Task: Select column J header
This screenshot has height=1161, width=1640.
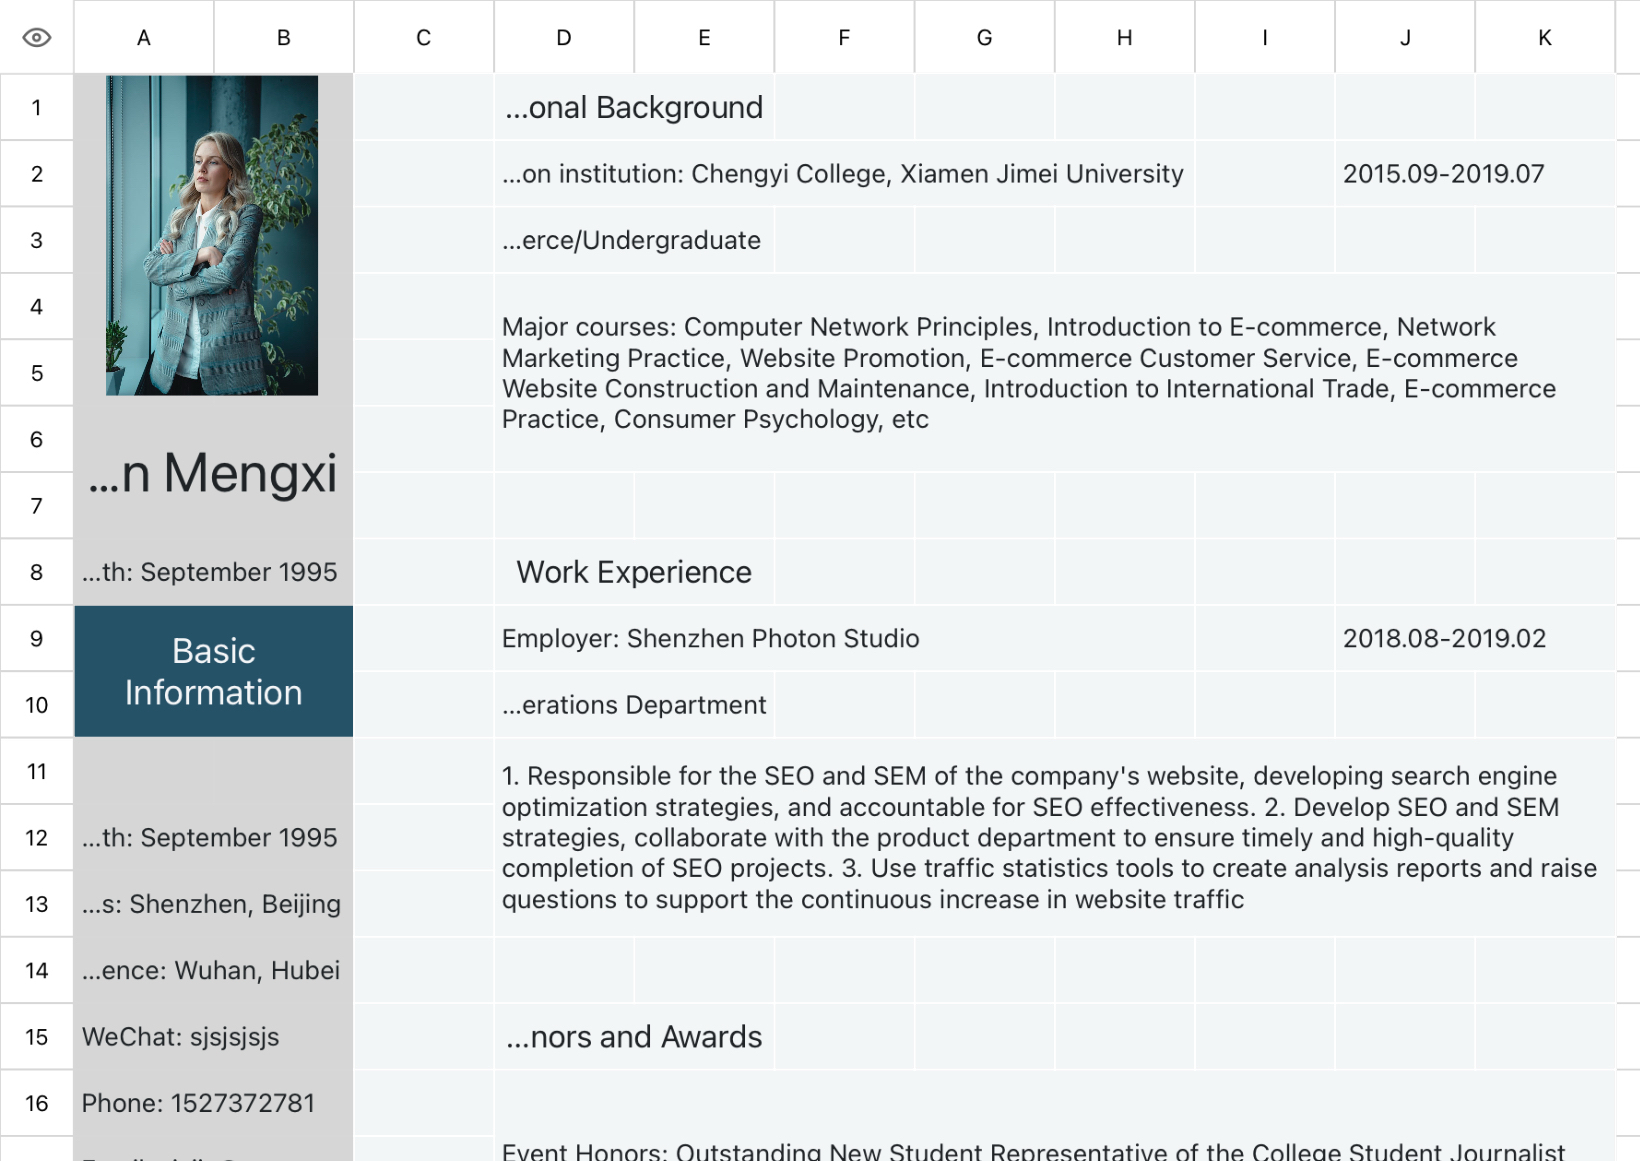Action: [1404, 37]
